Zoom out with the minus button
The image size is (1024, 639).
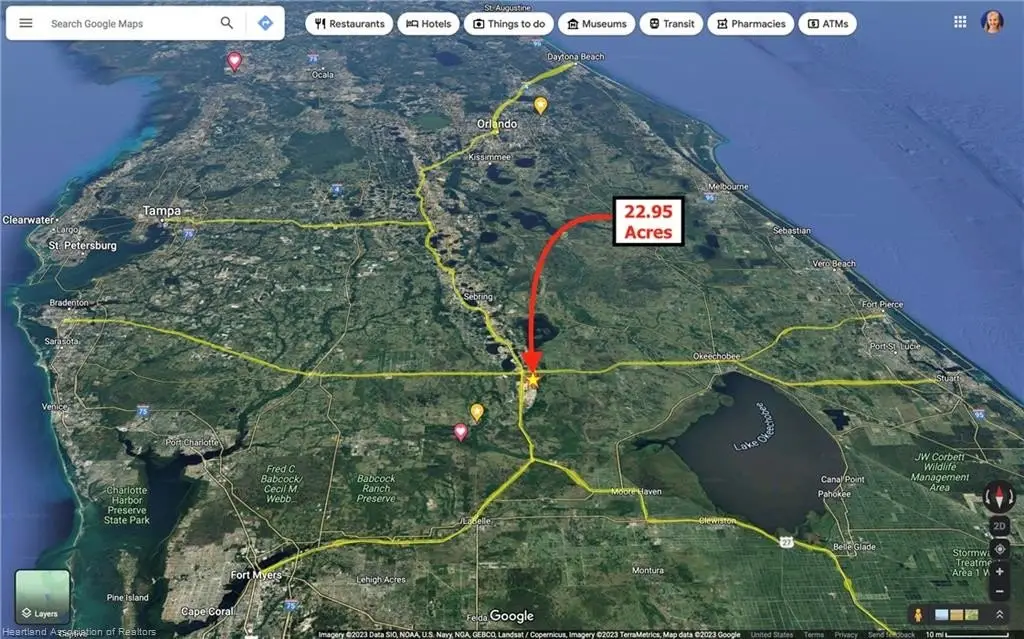pyautogui.click(x=999, y=591)
